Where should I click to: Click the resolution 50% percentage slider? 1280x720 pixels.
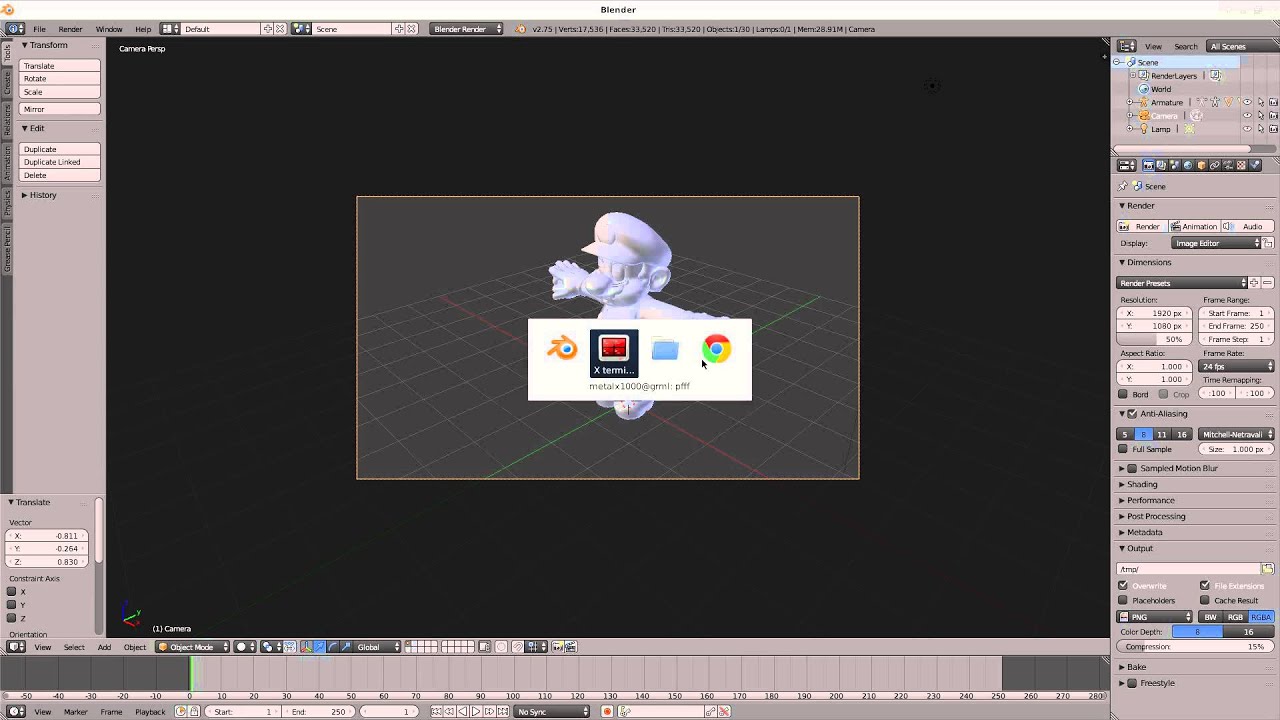[1155, 339]
